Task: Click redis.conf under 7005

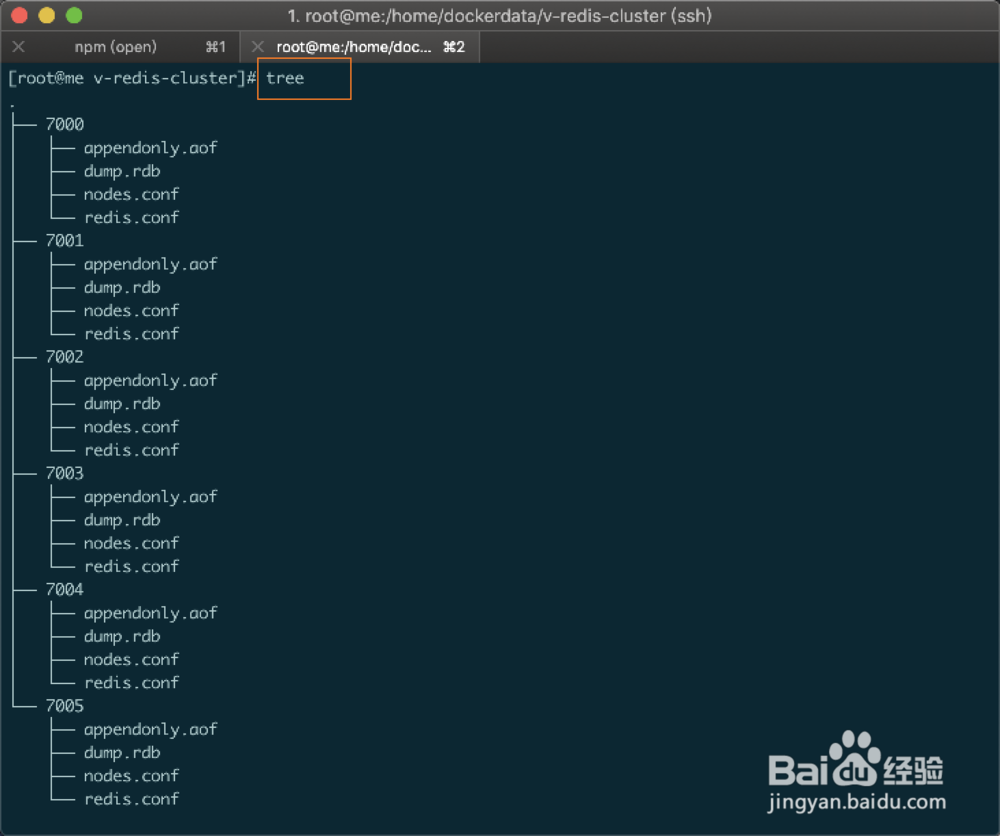Action: click(131, 799)
